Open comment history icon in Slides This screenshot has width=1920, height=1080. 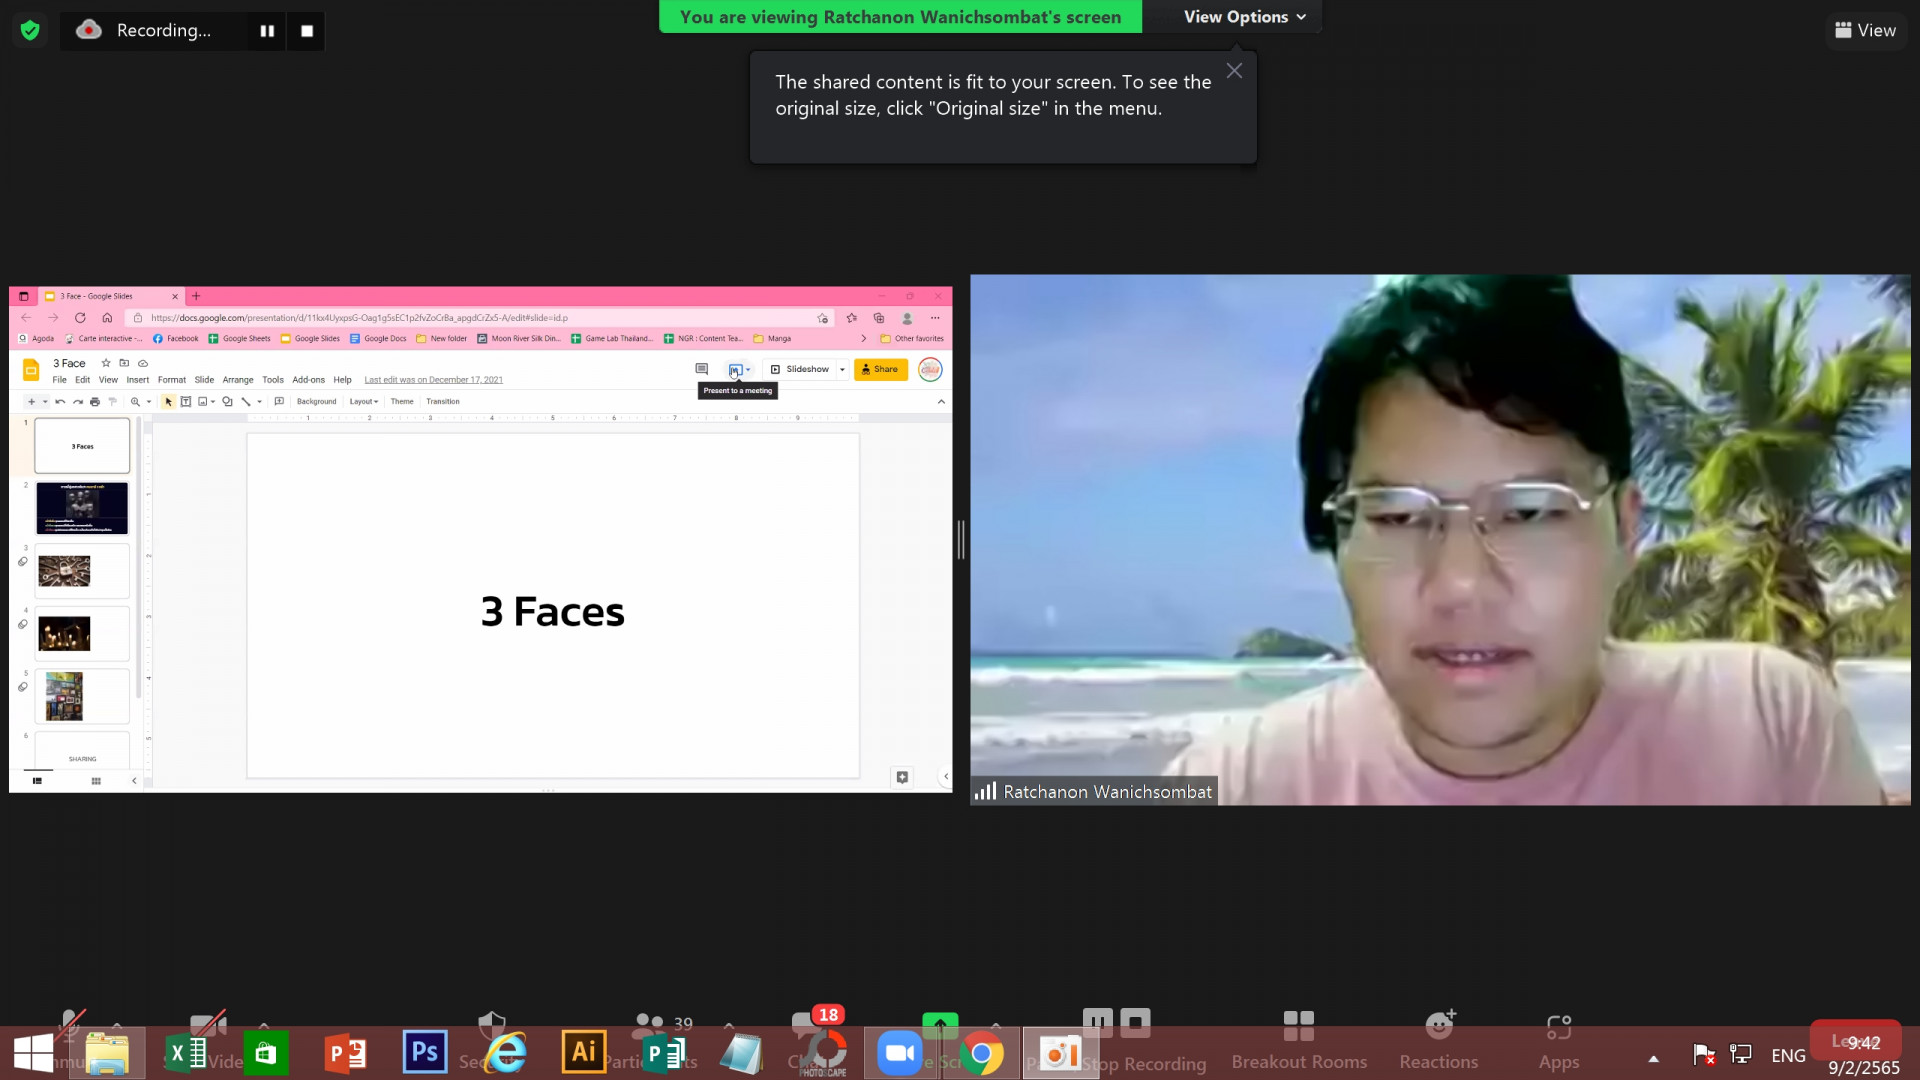tap(702, 369)
